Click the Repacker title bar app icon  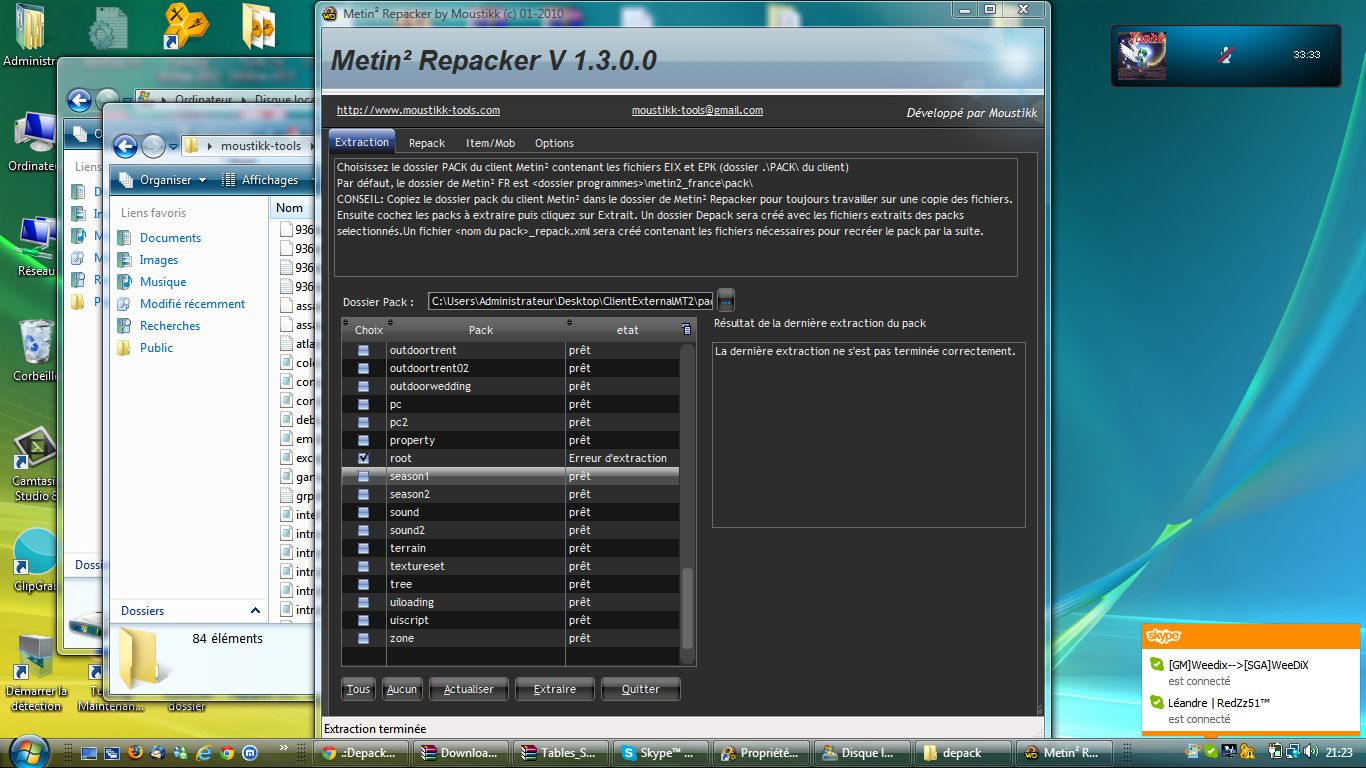pos(329,12)
